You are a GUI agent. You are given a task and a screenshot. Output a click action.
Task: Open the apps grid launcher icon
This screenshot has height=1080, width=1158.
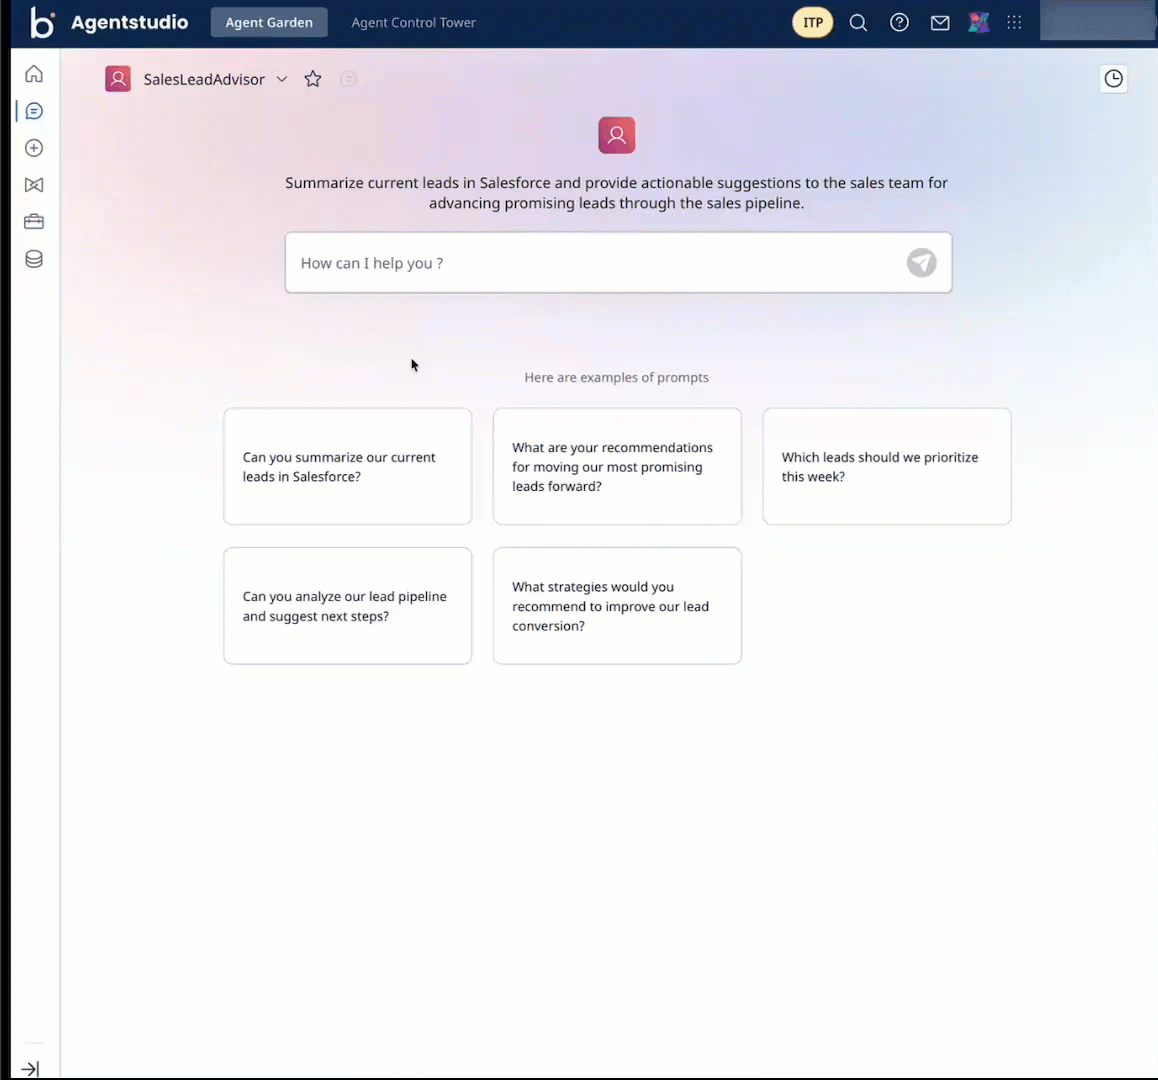coord(1014,22)
